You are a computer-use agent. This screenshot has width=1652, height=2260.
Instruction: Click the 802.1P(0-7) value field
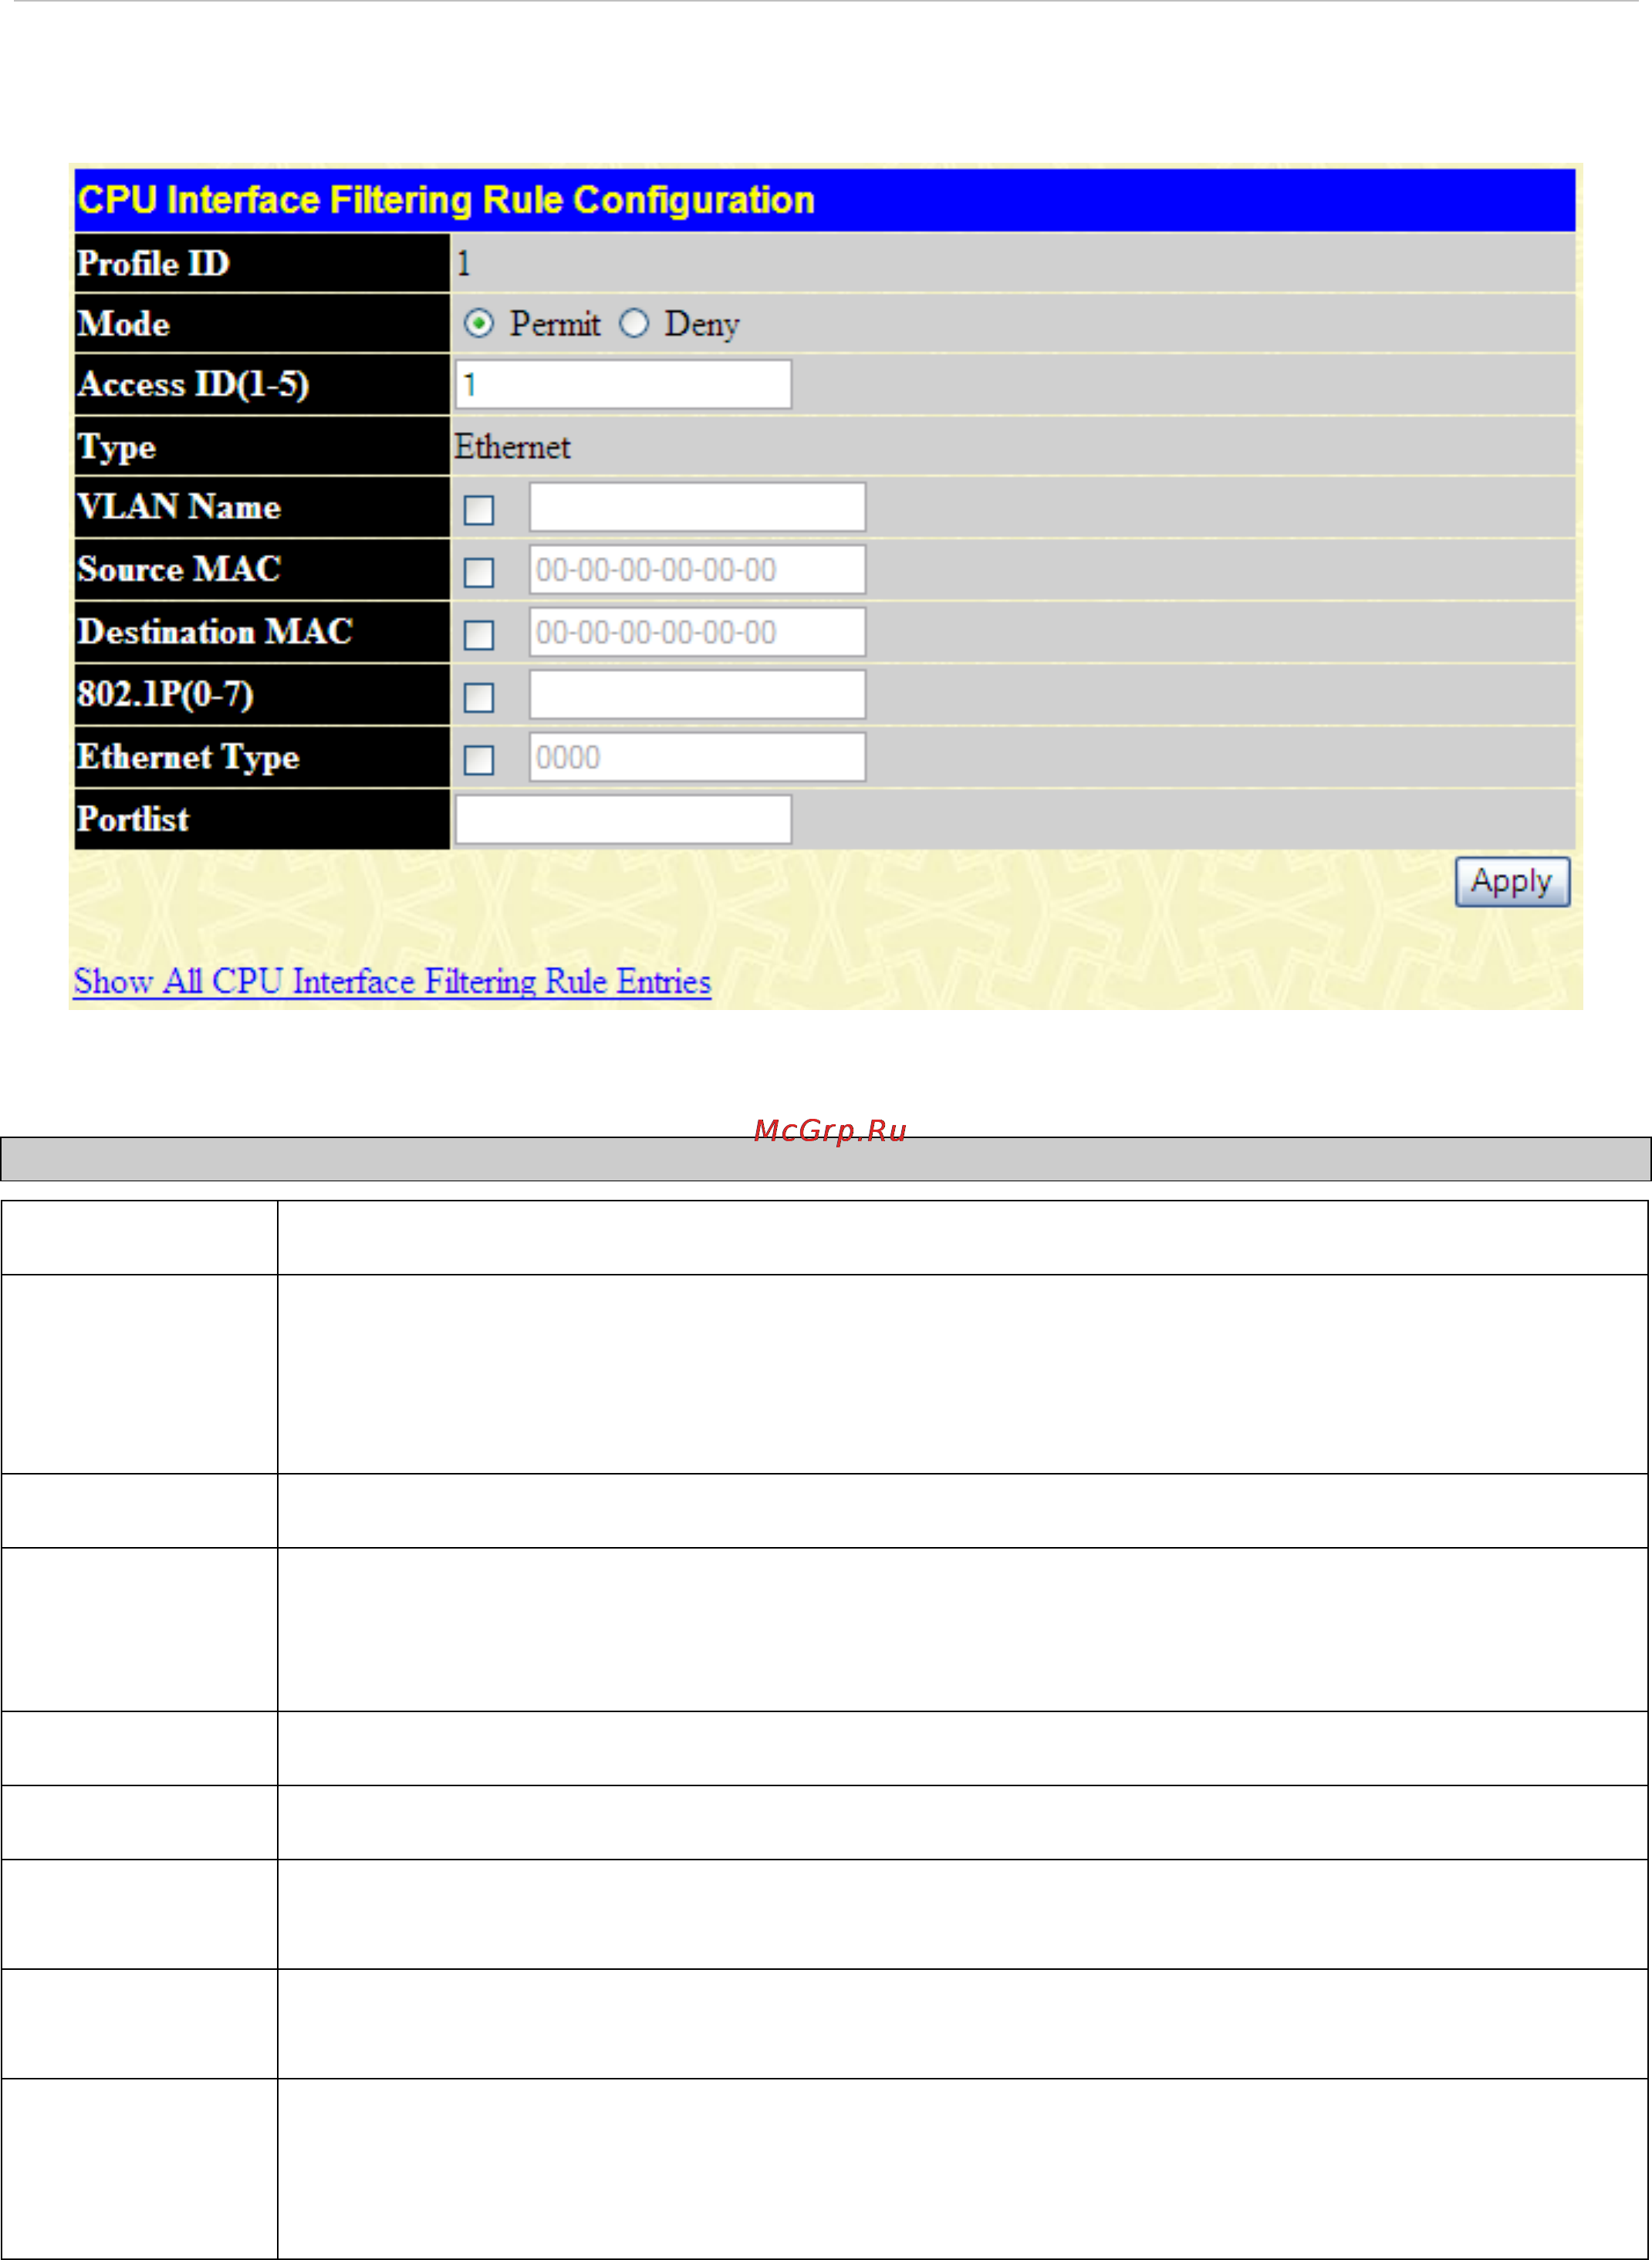coord(697,695)
